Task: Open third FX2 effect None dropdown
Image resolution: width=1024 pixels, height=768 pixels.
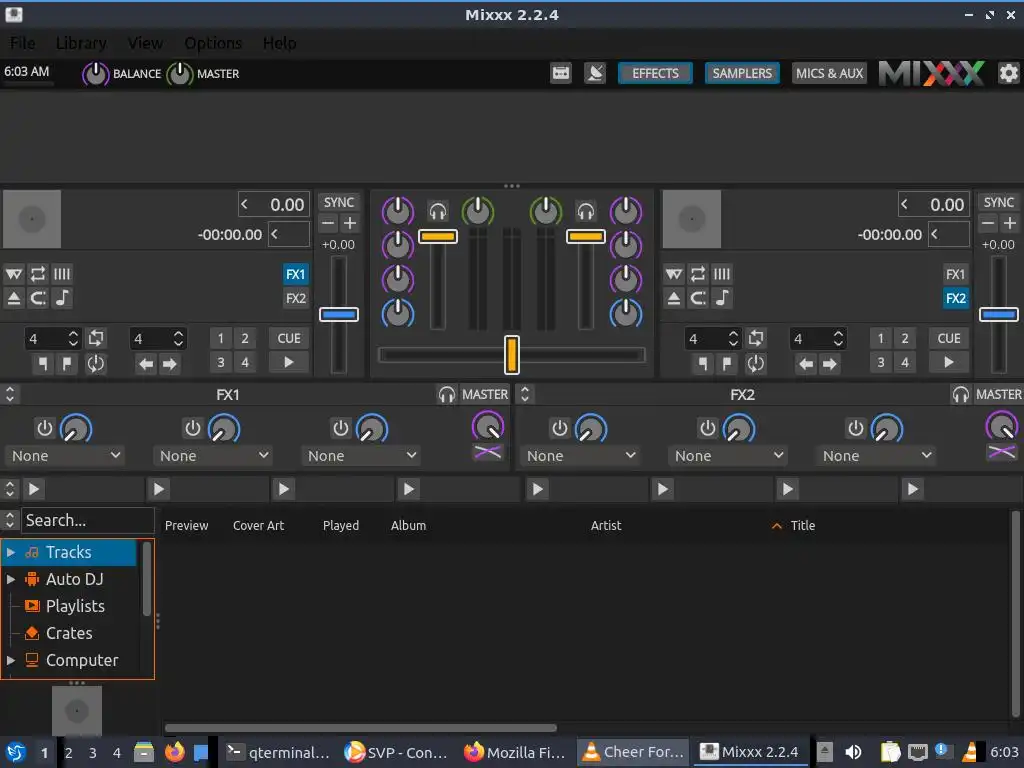Action: click(x=876, y=456)
